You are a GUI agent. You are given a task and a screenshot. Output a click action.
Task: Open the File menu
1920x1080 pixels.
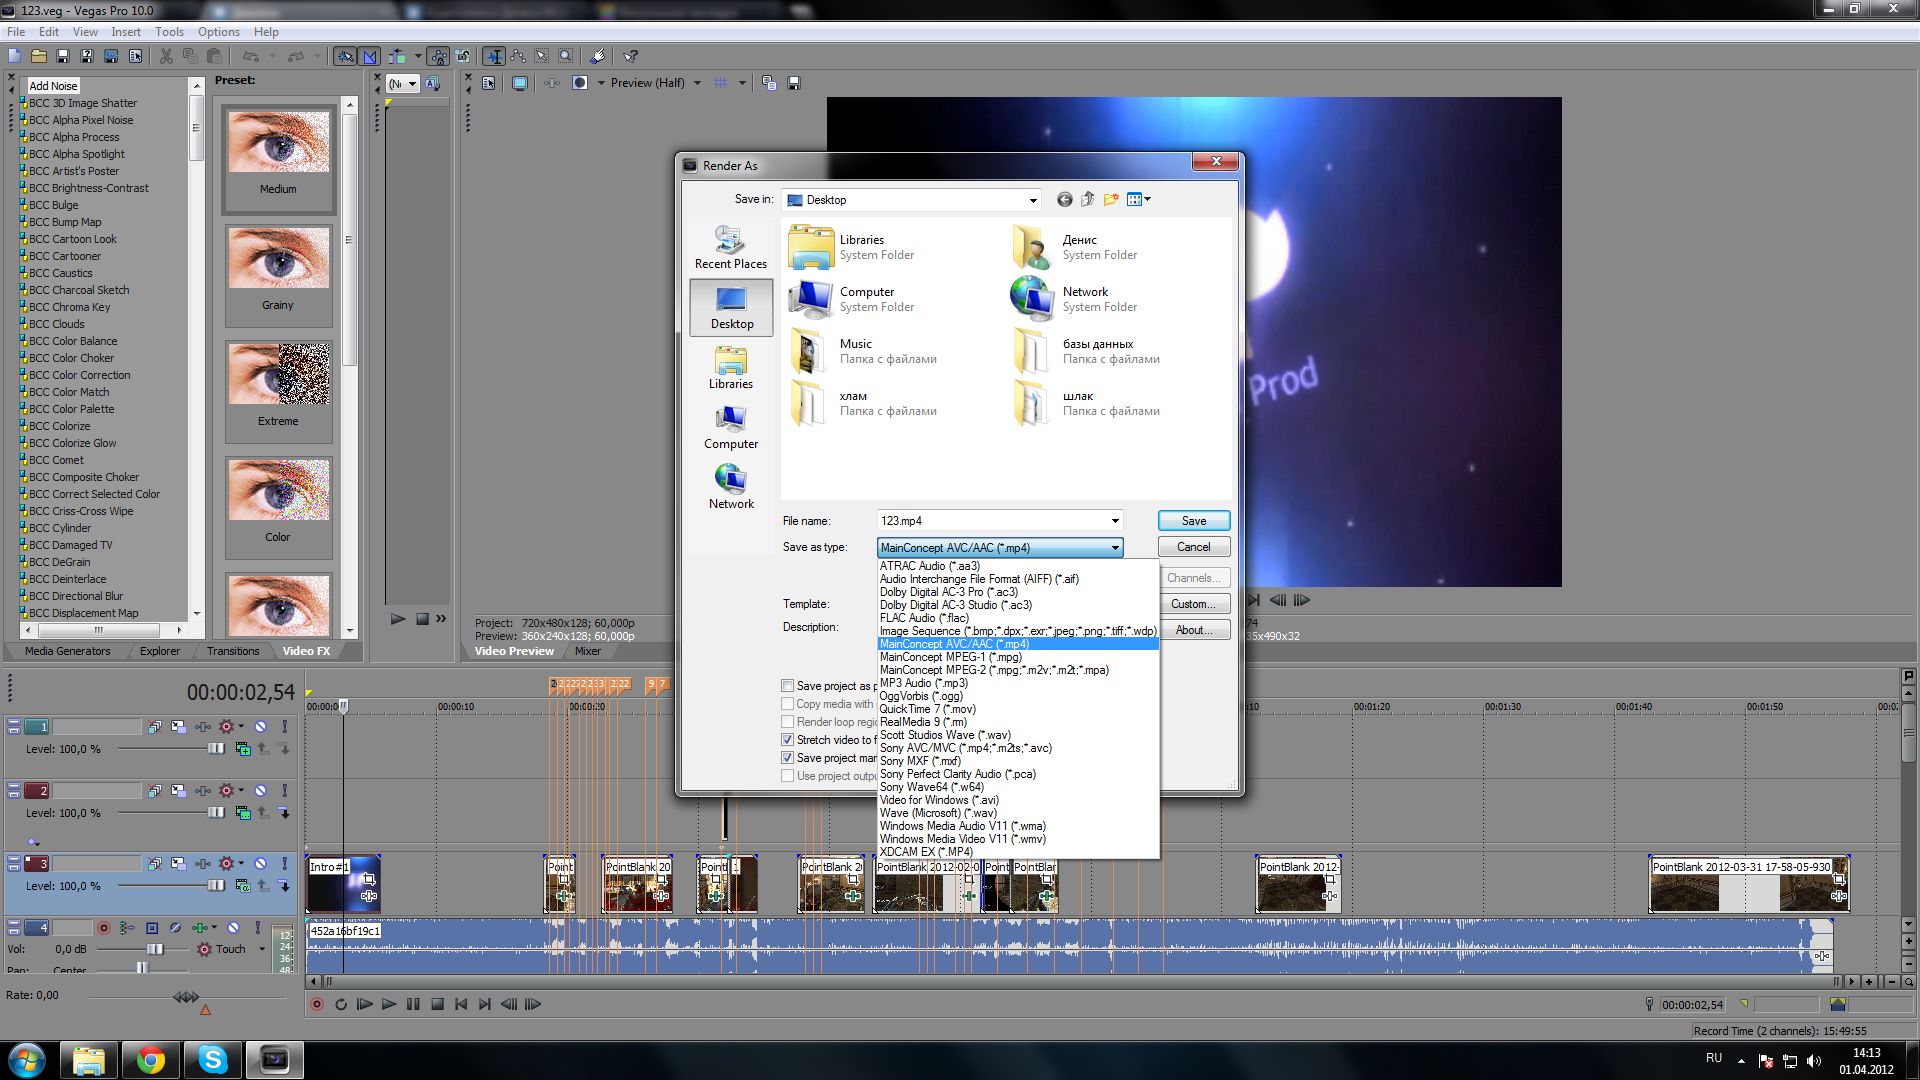coord(16,32)
